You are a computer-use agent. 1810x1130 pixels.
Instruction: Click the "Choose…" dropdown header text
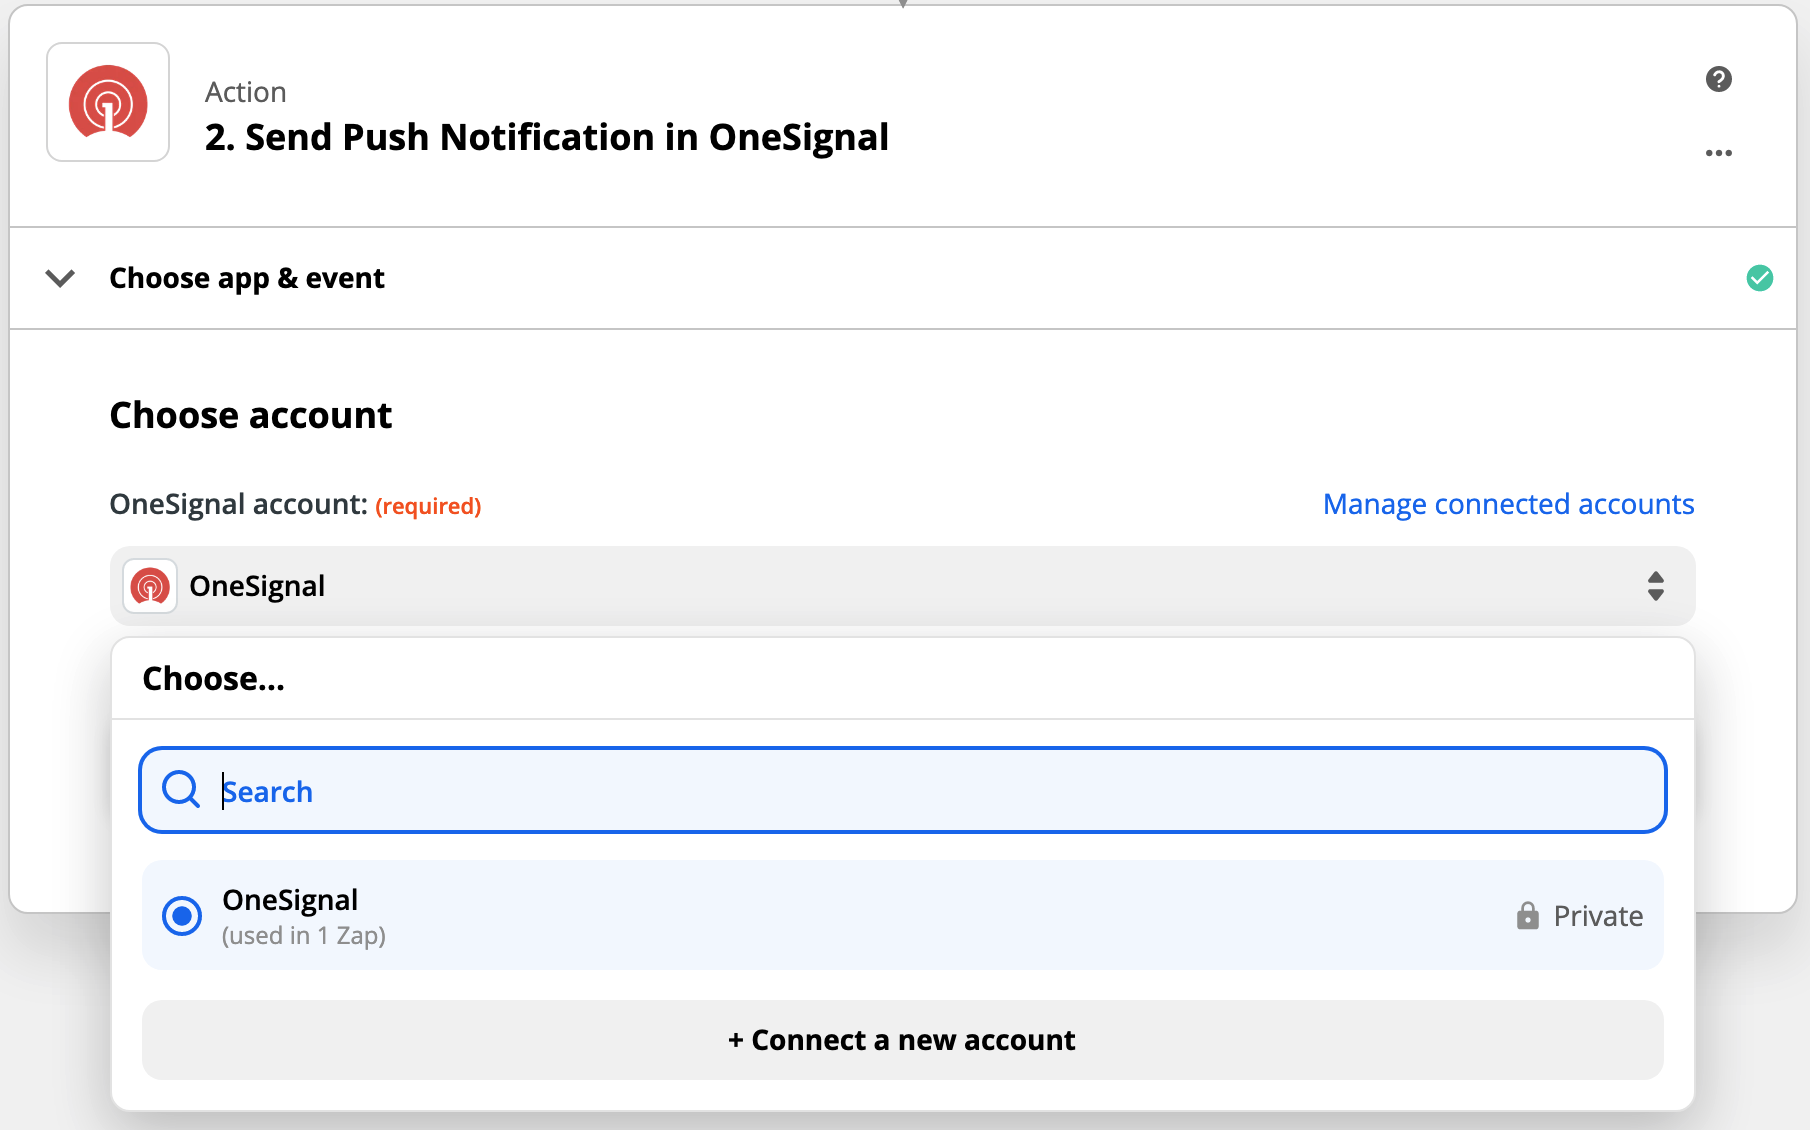pyautogui.click(x=213, y=679)
